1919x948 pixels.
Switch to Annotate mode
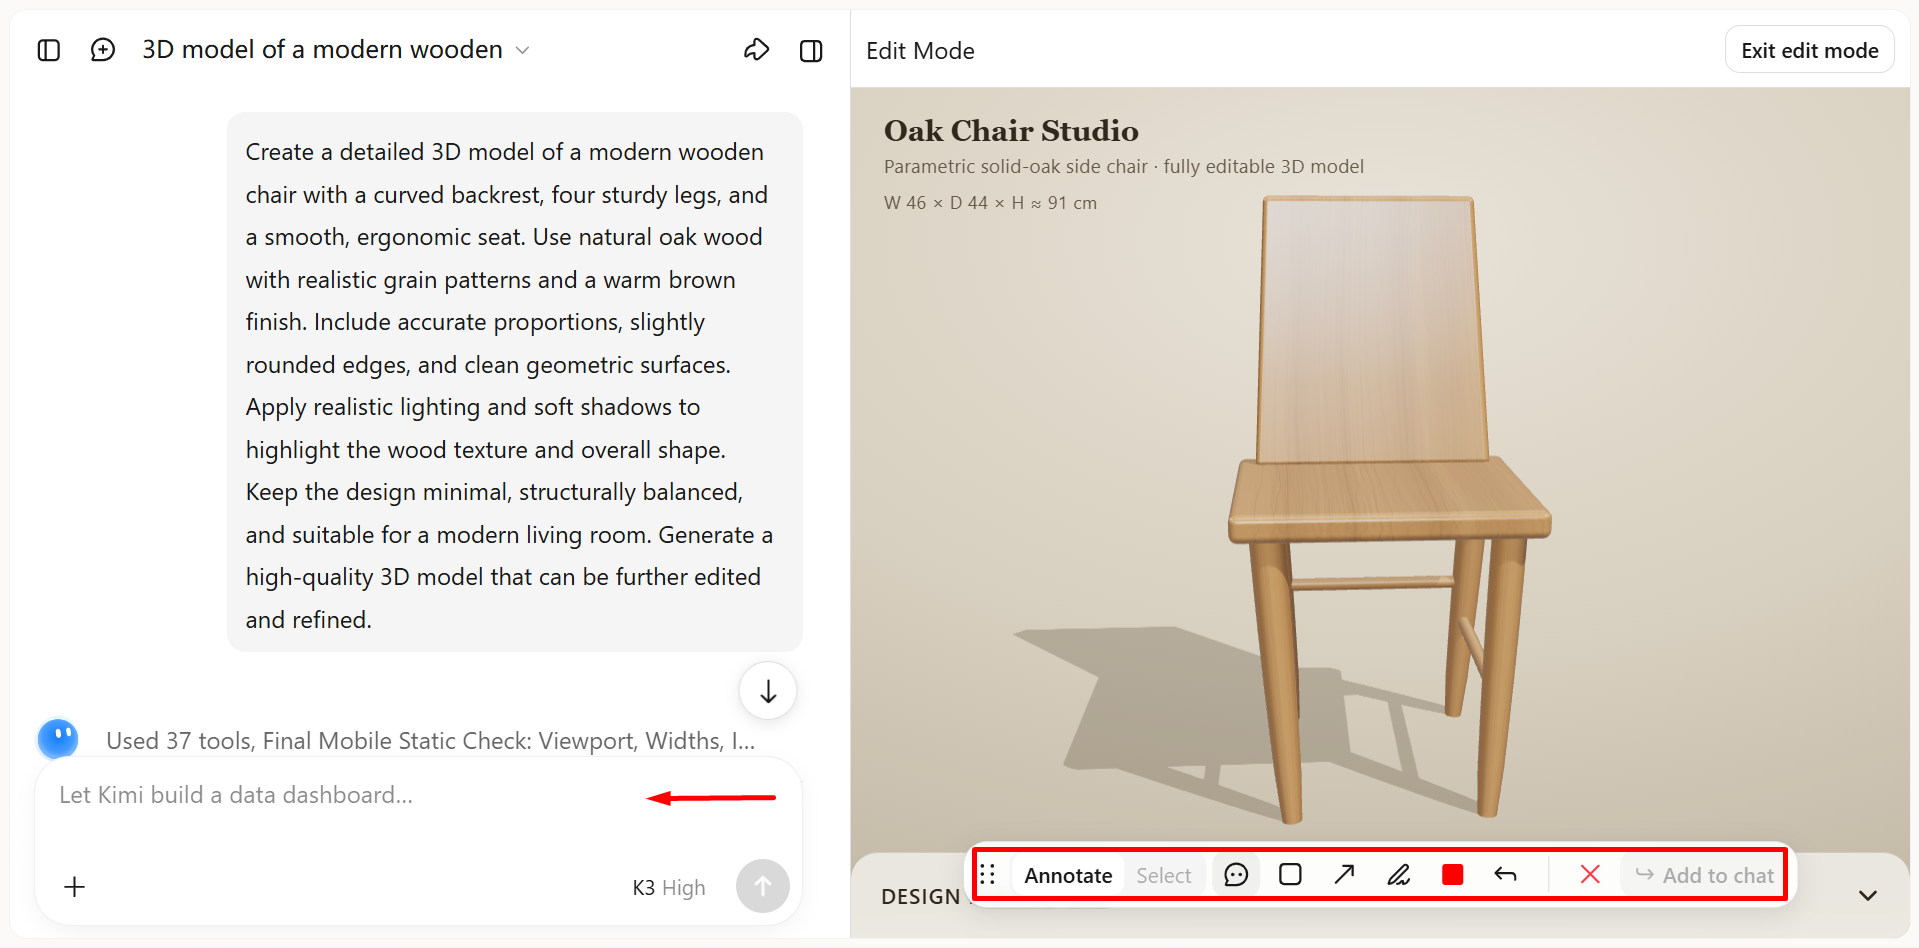pyautogui.click(x=1068, y=876)
